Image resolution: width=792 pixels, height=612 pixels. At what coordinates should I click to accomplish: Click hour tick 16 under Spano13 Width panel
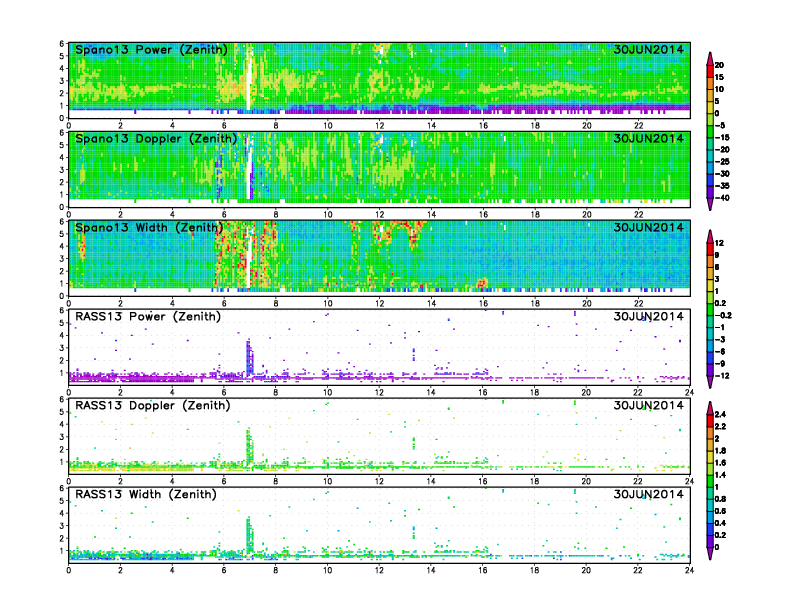click(x=483, y=303)
